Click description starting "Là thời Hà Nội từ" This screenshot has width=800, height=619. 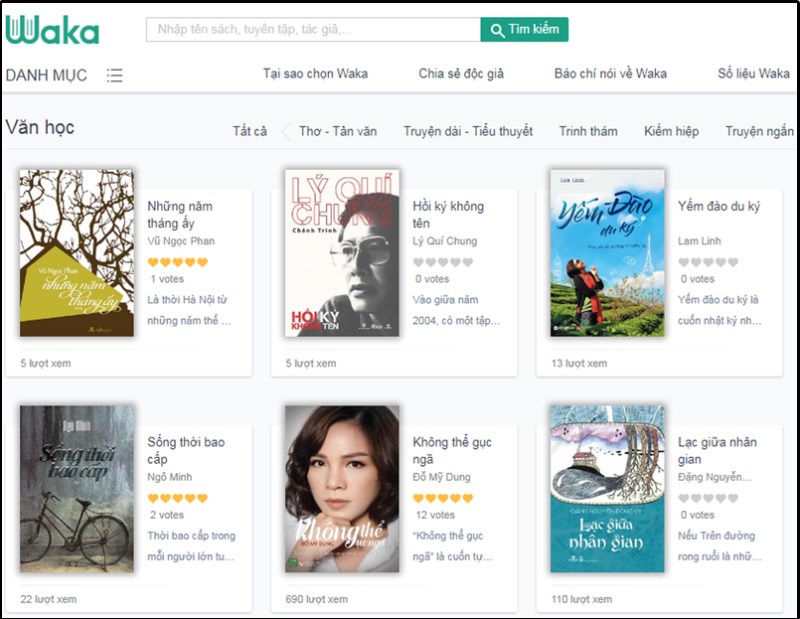click(x=189, y=310)
